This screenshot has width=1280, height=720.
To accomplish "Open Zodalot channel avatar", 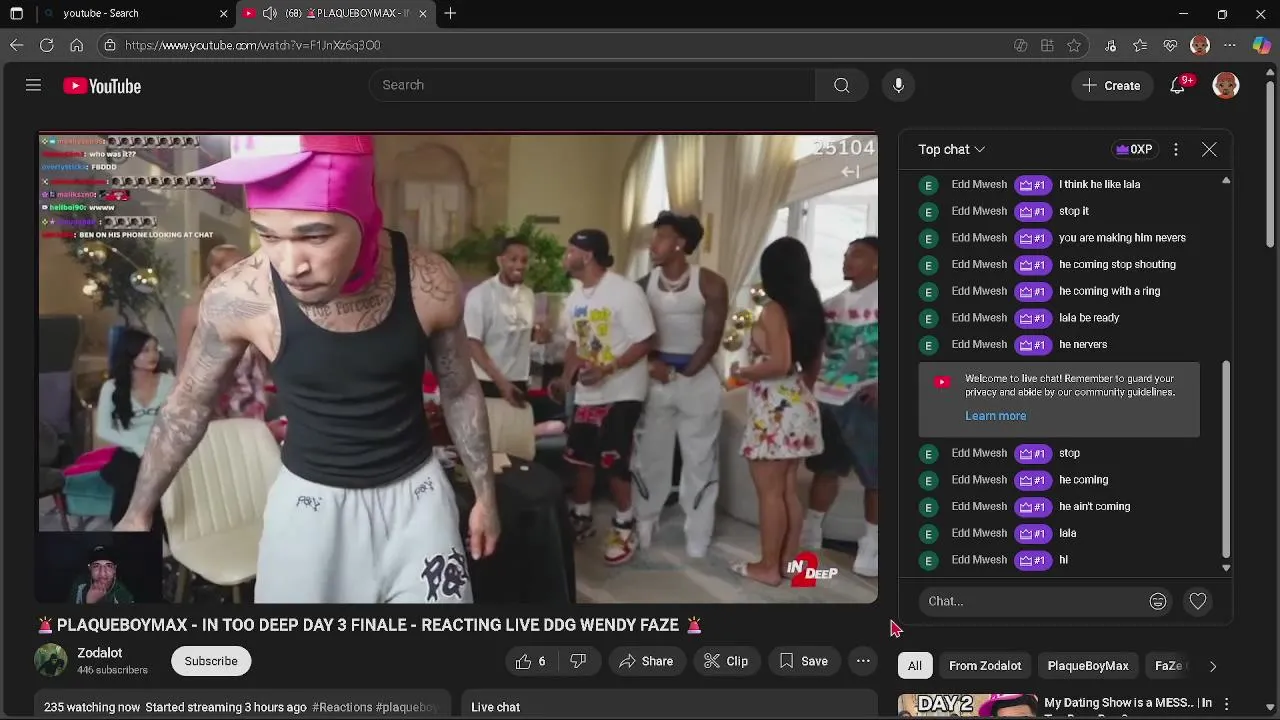I will [x=51, y=660].
